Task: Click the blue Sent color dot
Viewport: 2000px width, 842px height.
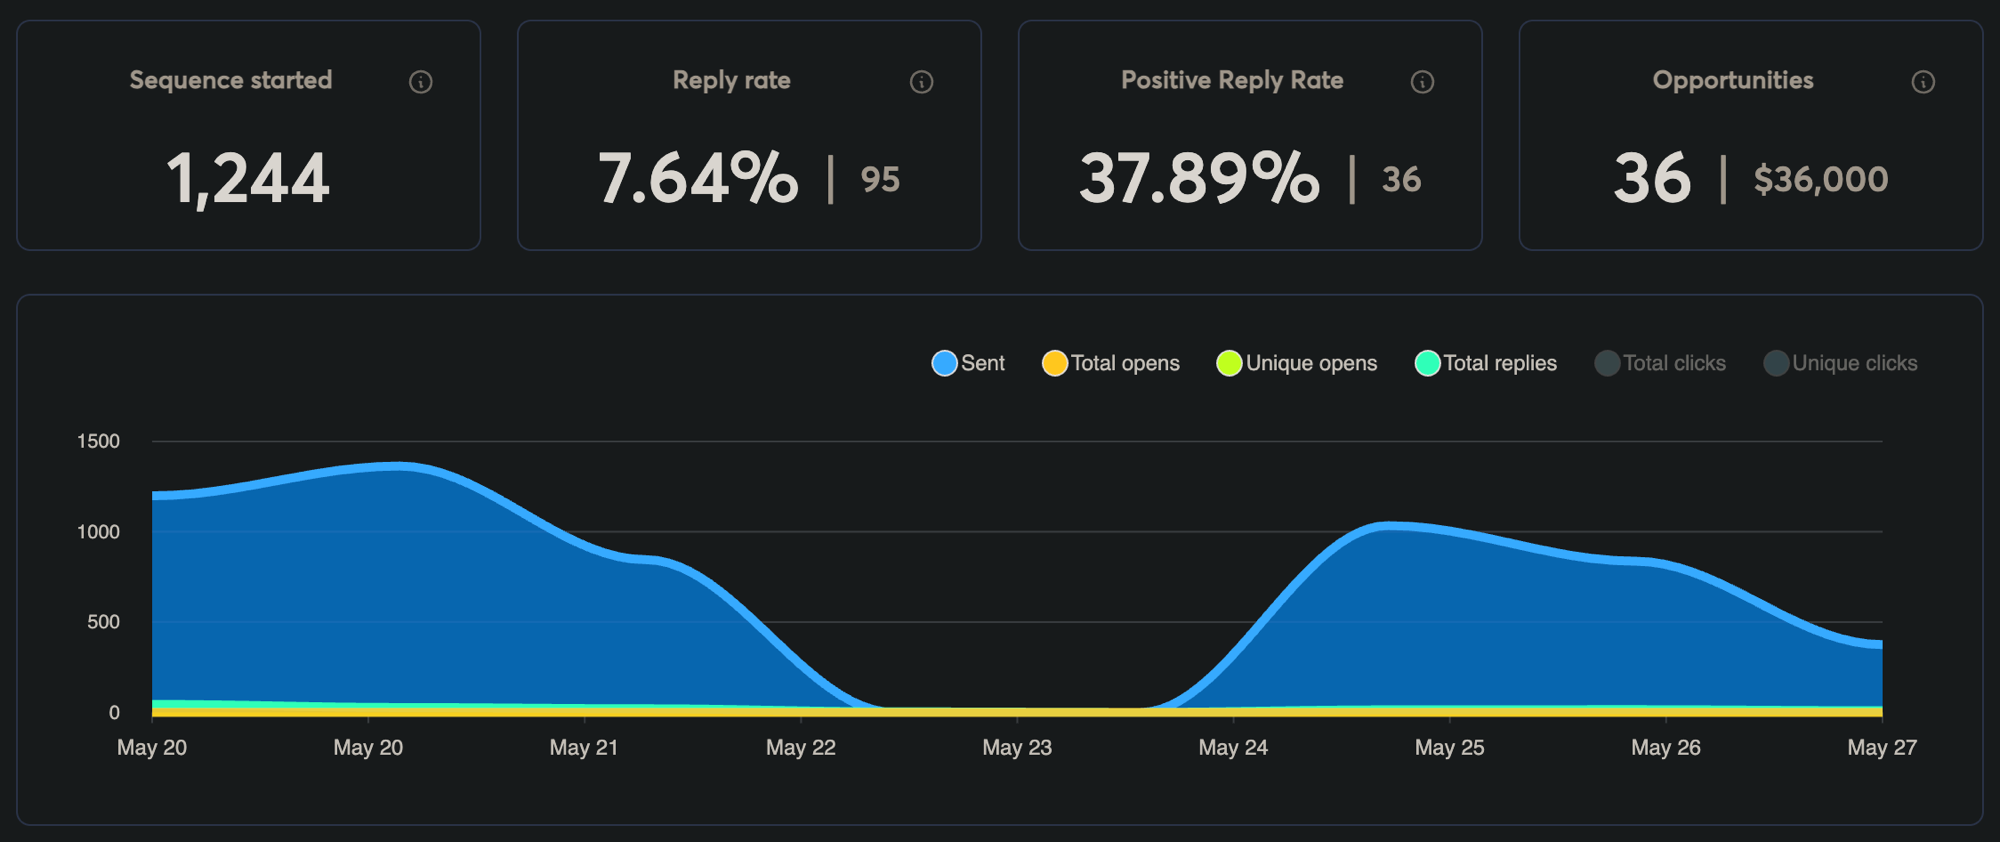Action: [x=945, y=363]
